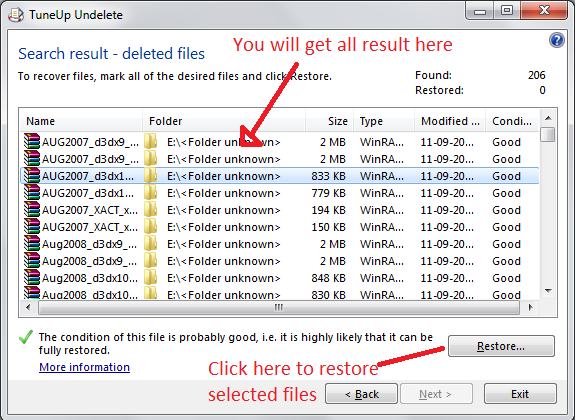Viewport: 576px width, 420px height.
Task: Click WinRAR icon of 150 KB row
Action: (32, 226)
